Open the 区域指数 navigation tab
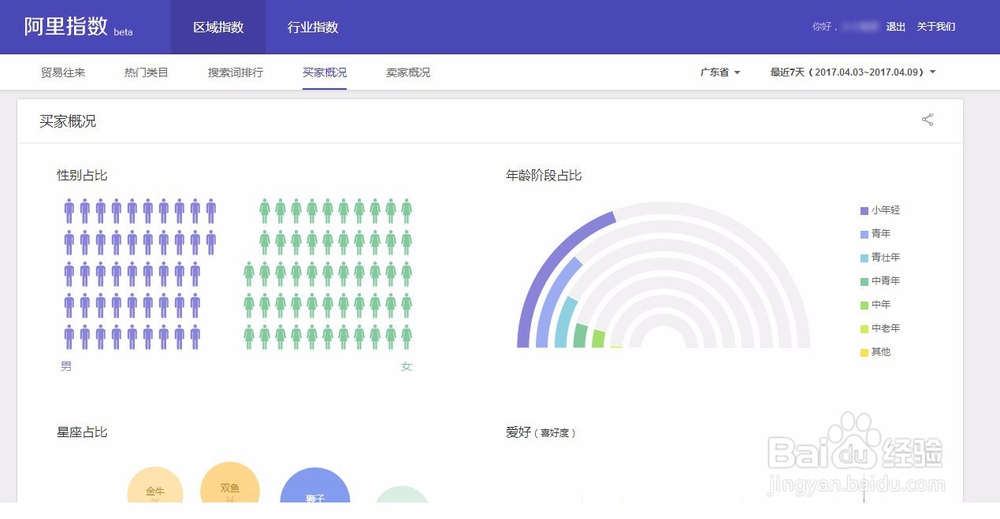Screen dimensions: 1000x519 (218, 27)
